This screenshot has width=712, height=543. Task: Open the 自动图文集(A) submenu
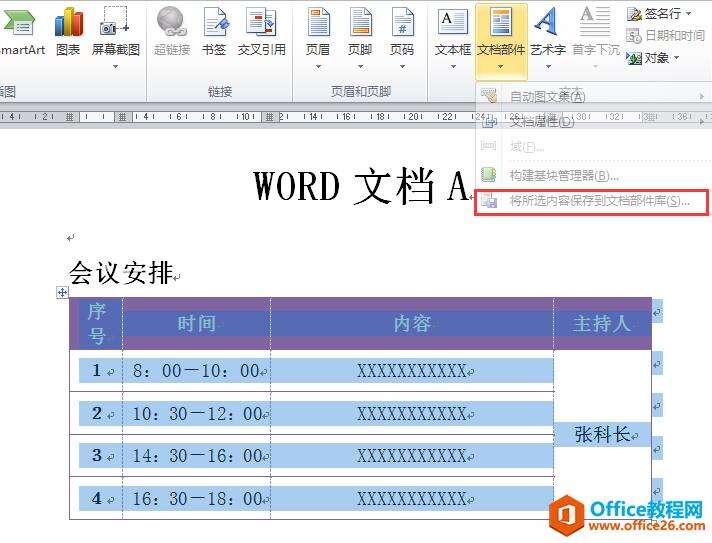(x=593, y=96)
